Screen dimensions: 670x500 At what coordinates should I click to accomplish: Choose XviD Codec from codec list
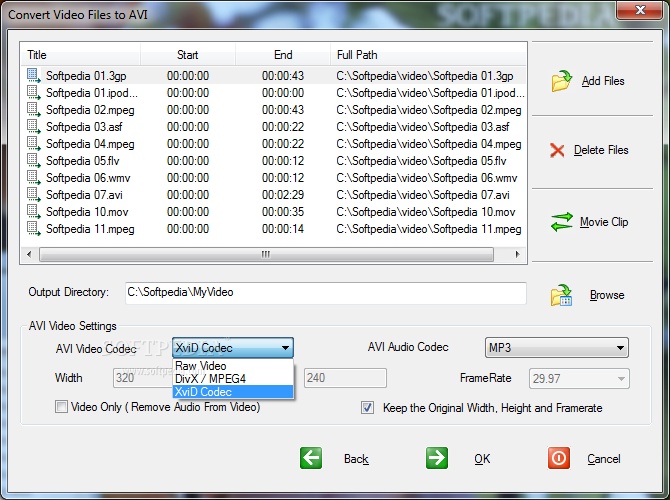(x=233, y=392)
